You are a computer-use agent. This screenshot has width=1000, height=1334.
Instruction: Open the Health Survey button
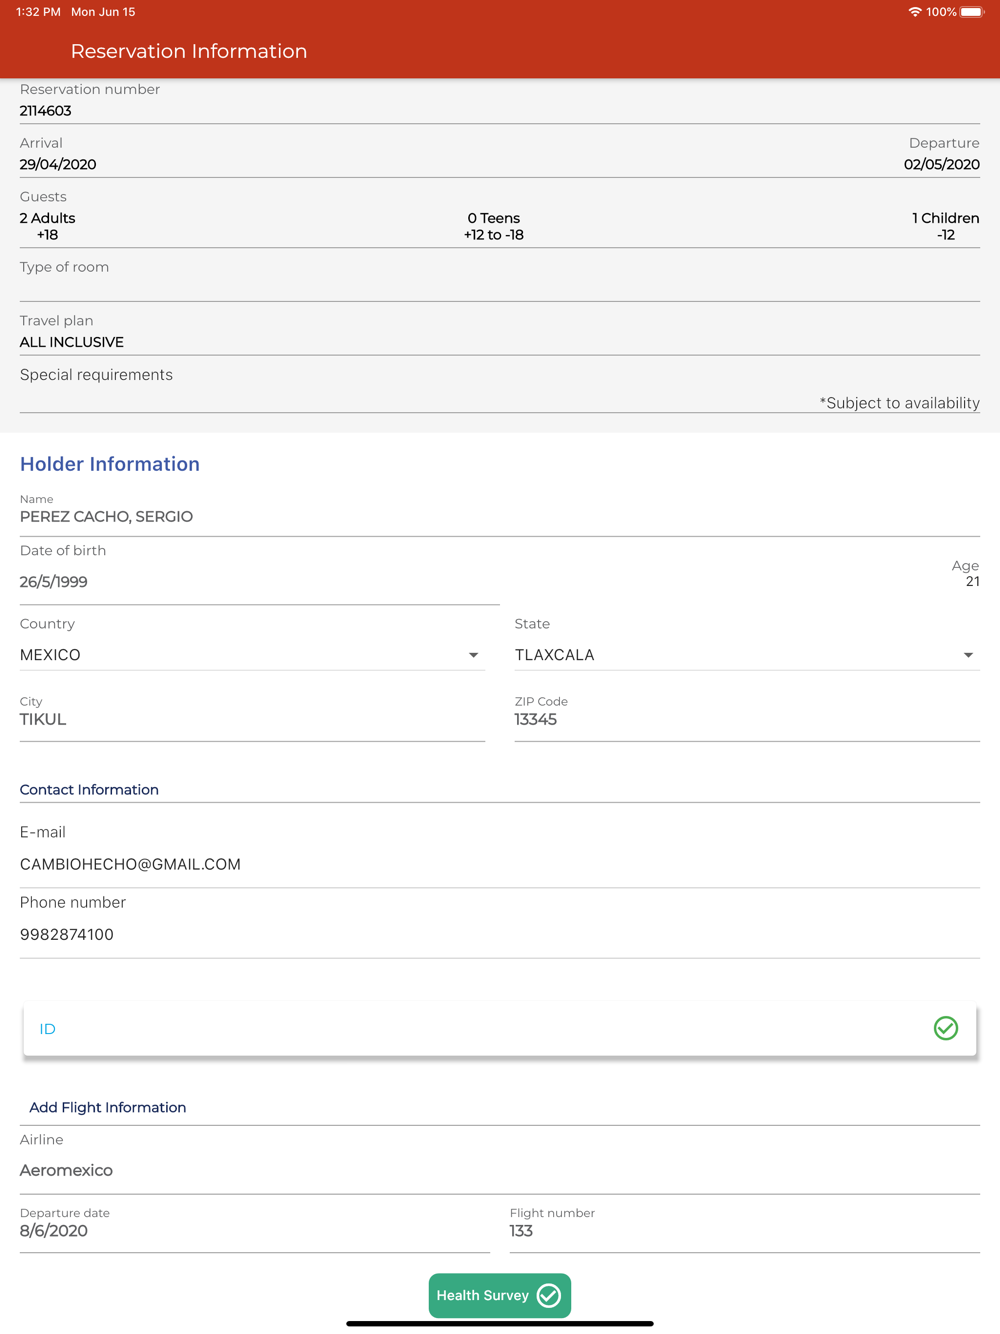(x=500, y=1295)
